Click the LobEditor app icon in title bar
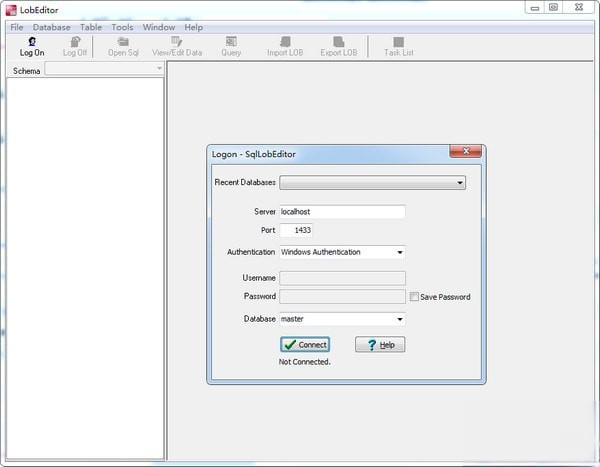This screenshot has width=600, height=467. point(11,10)
